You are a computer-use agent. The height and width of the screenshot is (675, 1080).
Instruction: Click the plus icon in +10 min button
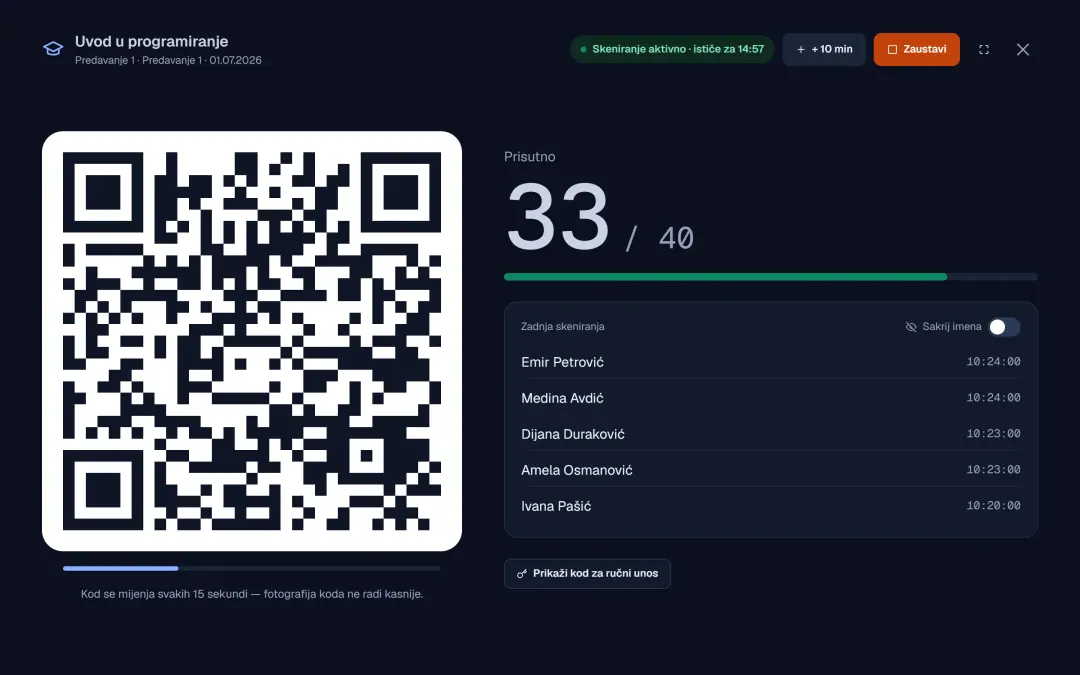click(x=801, y=50)
